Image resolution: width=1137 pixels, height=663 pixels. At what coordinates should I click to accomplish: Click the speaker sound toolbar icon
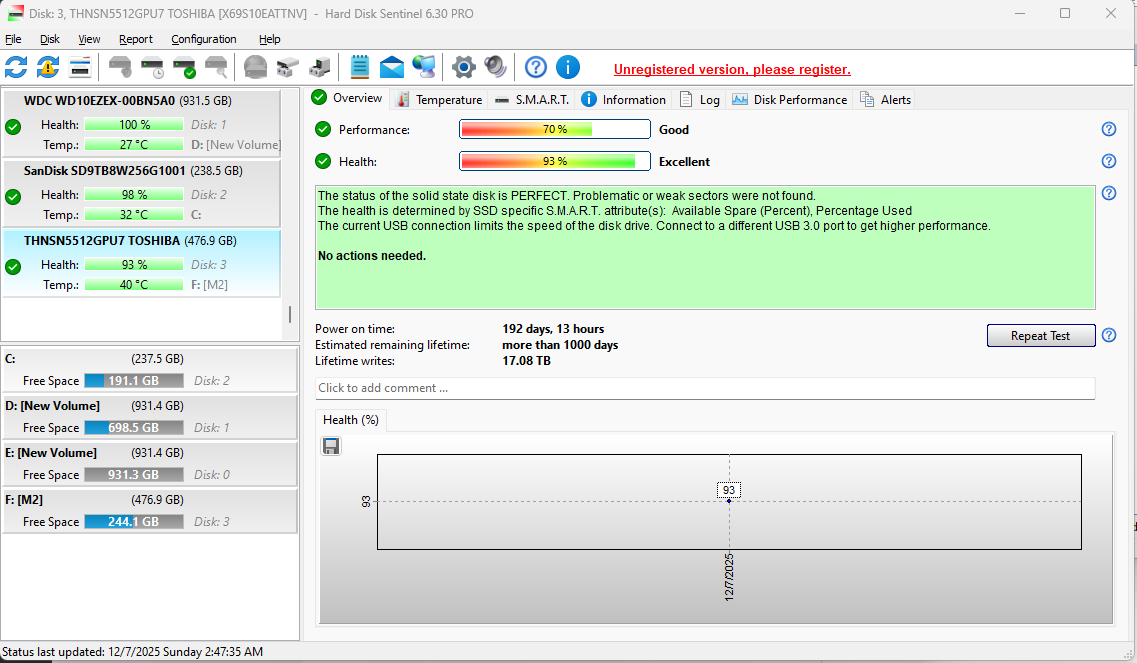(x=495, y=67)
